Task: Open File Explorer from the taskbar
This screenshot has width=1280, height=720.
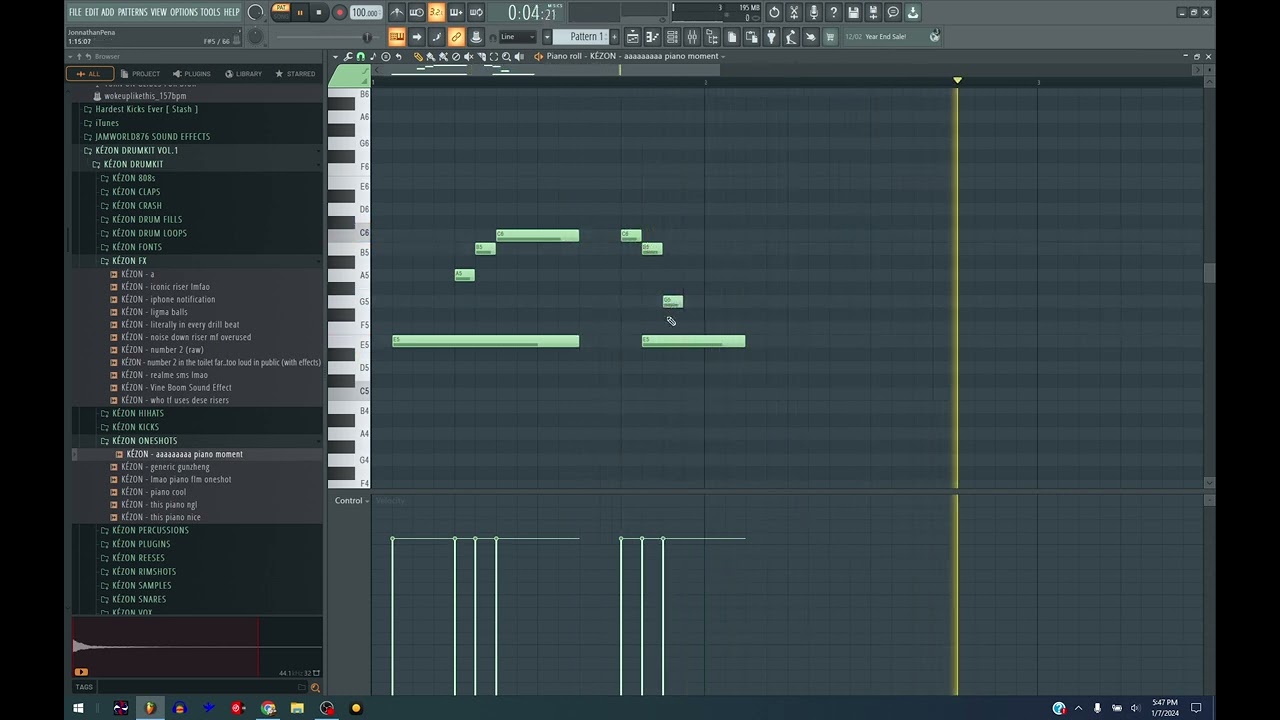Action: pyautogui.click(x=297, y=708)
